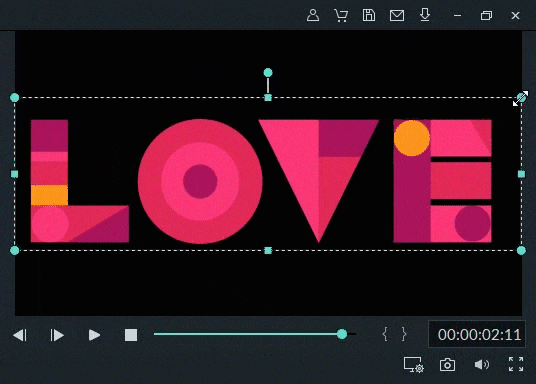Play the preview video
This screenshot has width=536, height=384.
pyautogui.click(x=94, y=335)
